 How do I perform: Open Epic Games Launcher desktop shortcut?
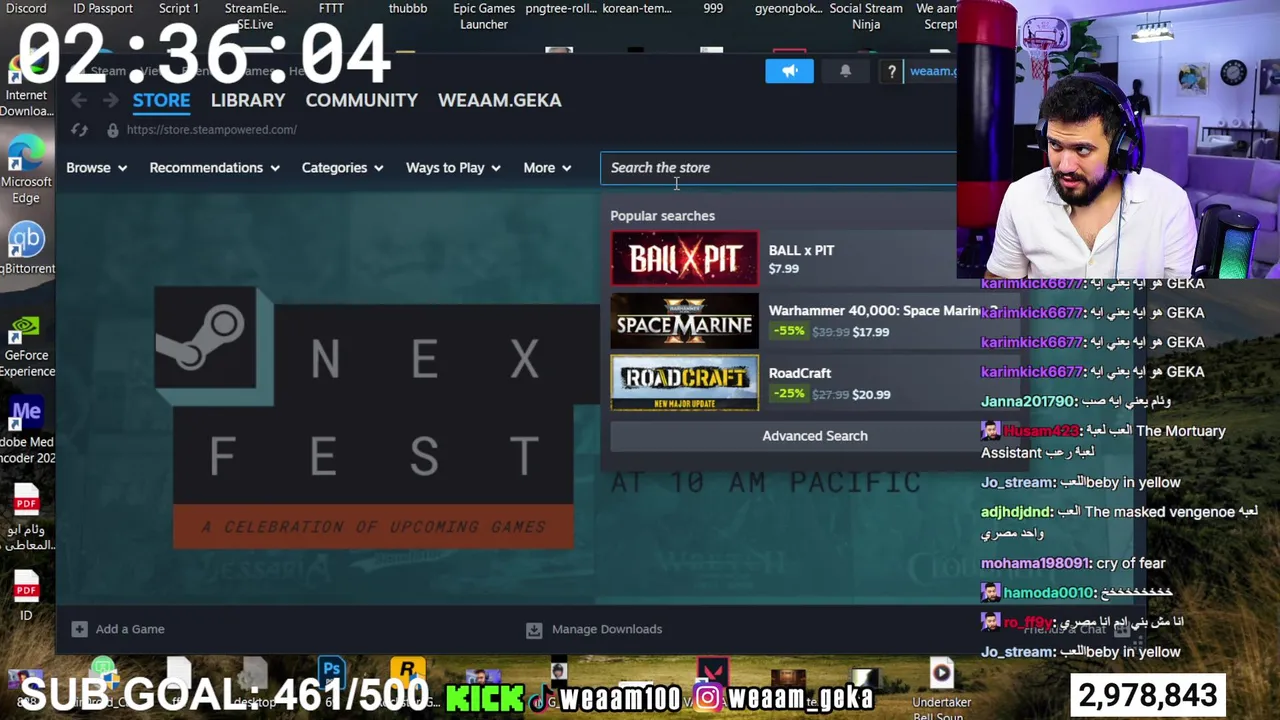(x=484, y=16)
